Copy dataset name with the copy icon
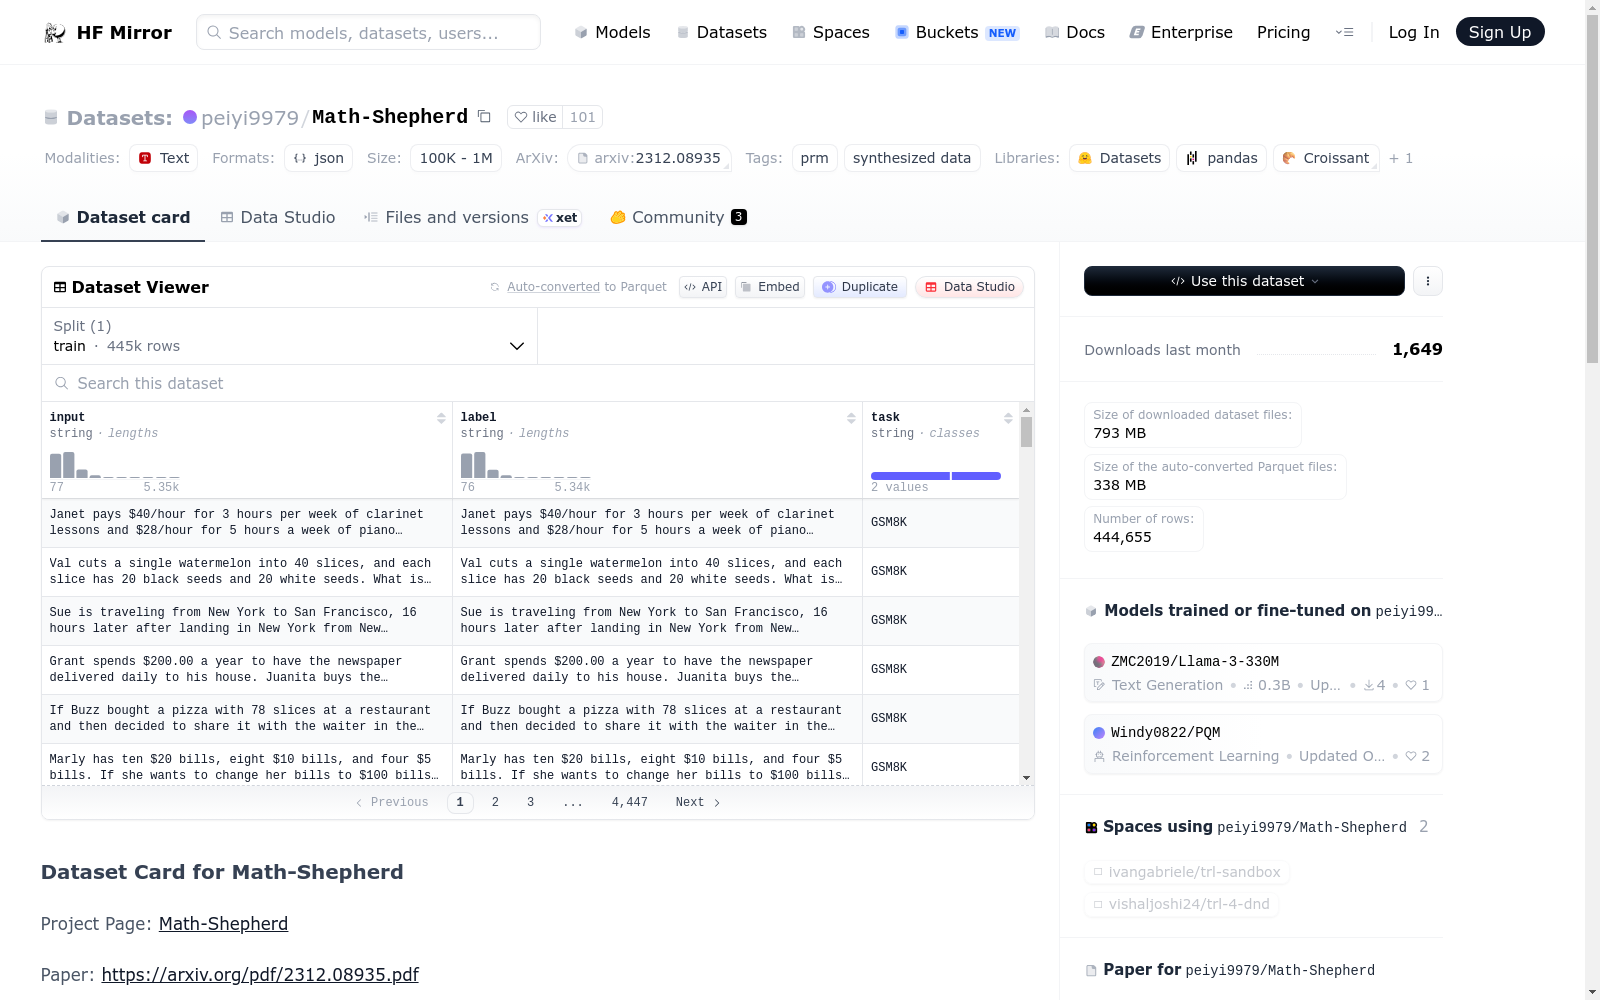 [484, 117]
